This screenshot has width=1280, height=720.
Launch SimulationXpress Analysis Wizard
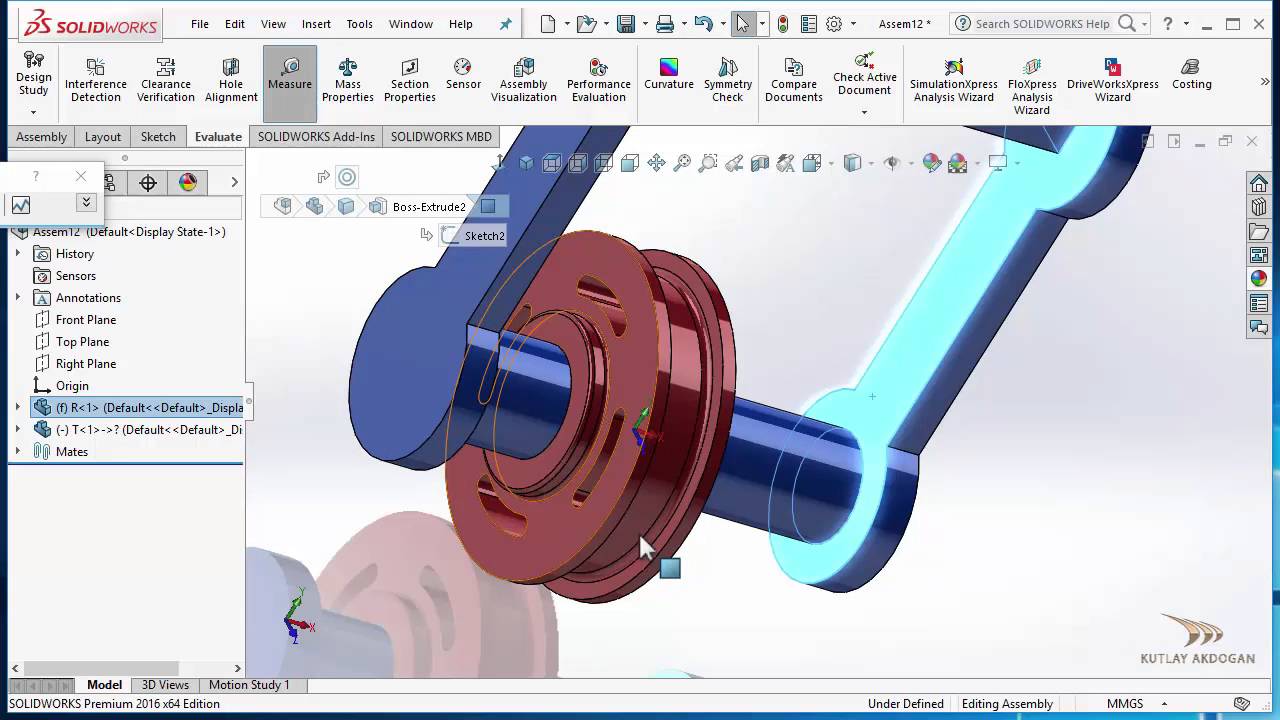click(x=954, y=79)
